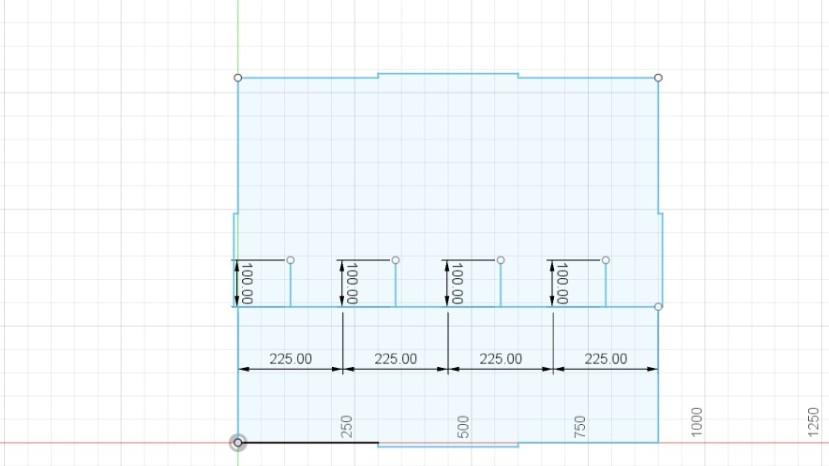
Task: Select the third 225.00 dimension from left
Action: (x=501, y=359)
